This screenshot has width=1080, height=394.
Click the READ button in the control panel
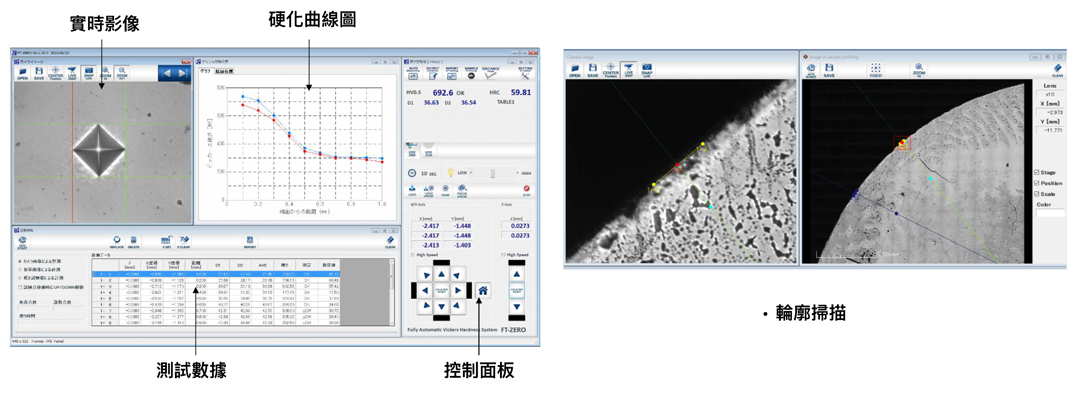pos(445,190)
